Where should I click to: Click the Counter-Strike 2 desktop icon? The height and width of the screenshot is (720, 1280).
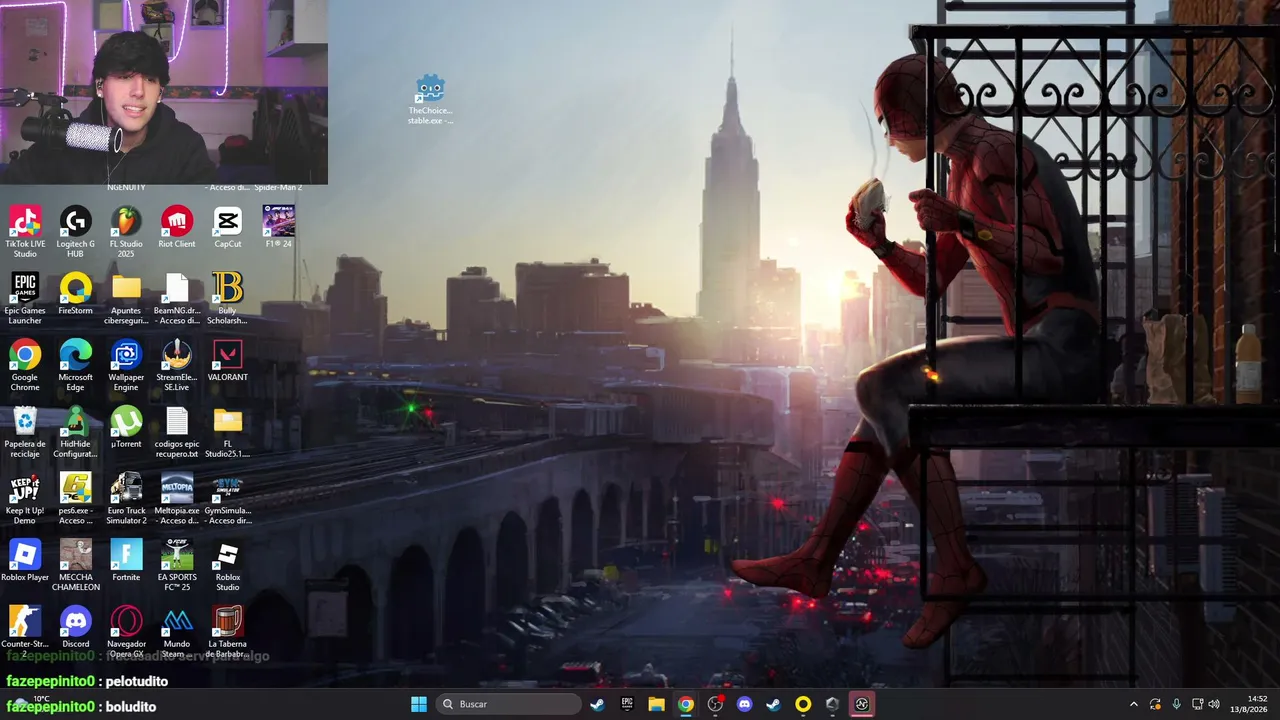25,632
